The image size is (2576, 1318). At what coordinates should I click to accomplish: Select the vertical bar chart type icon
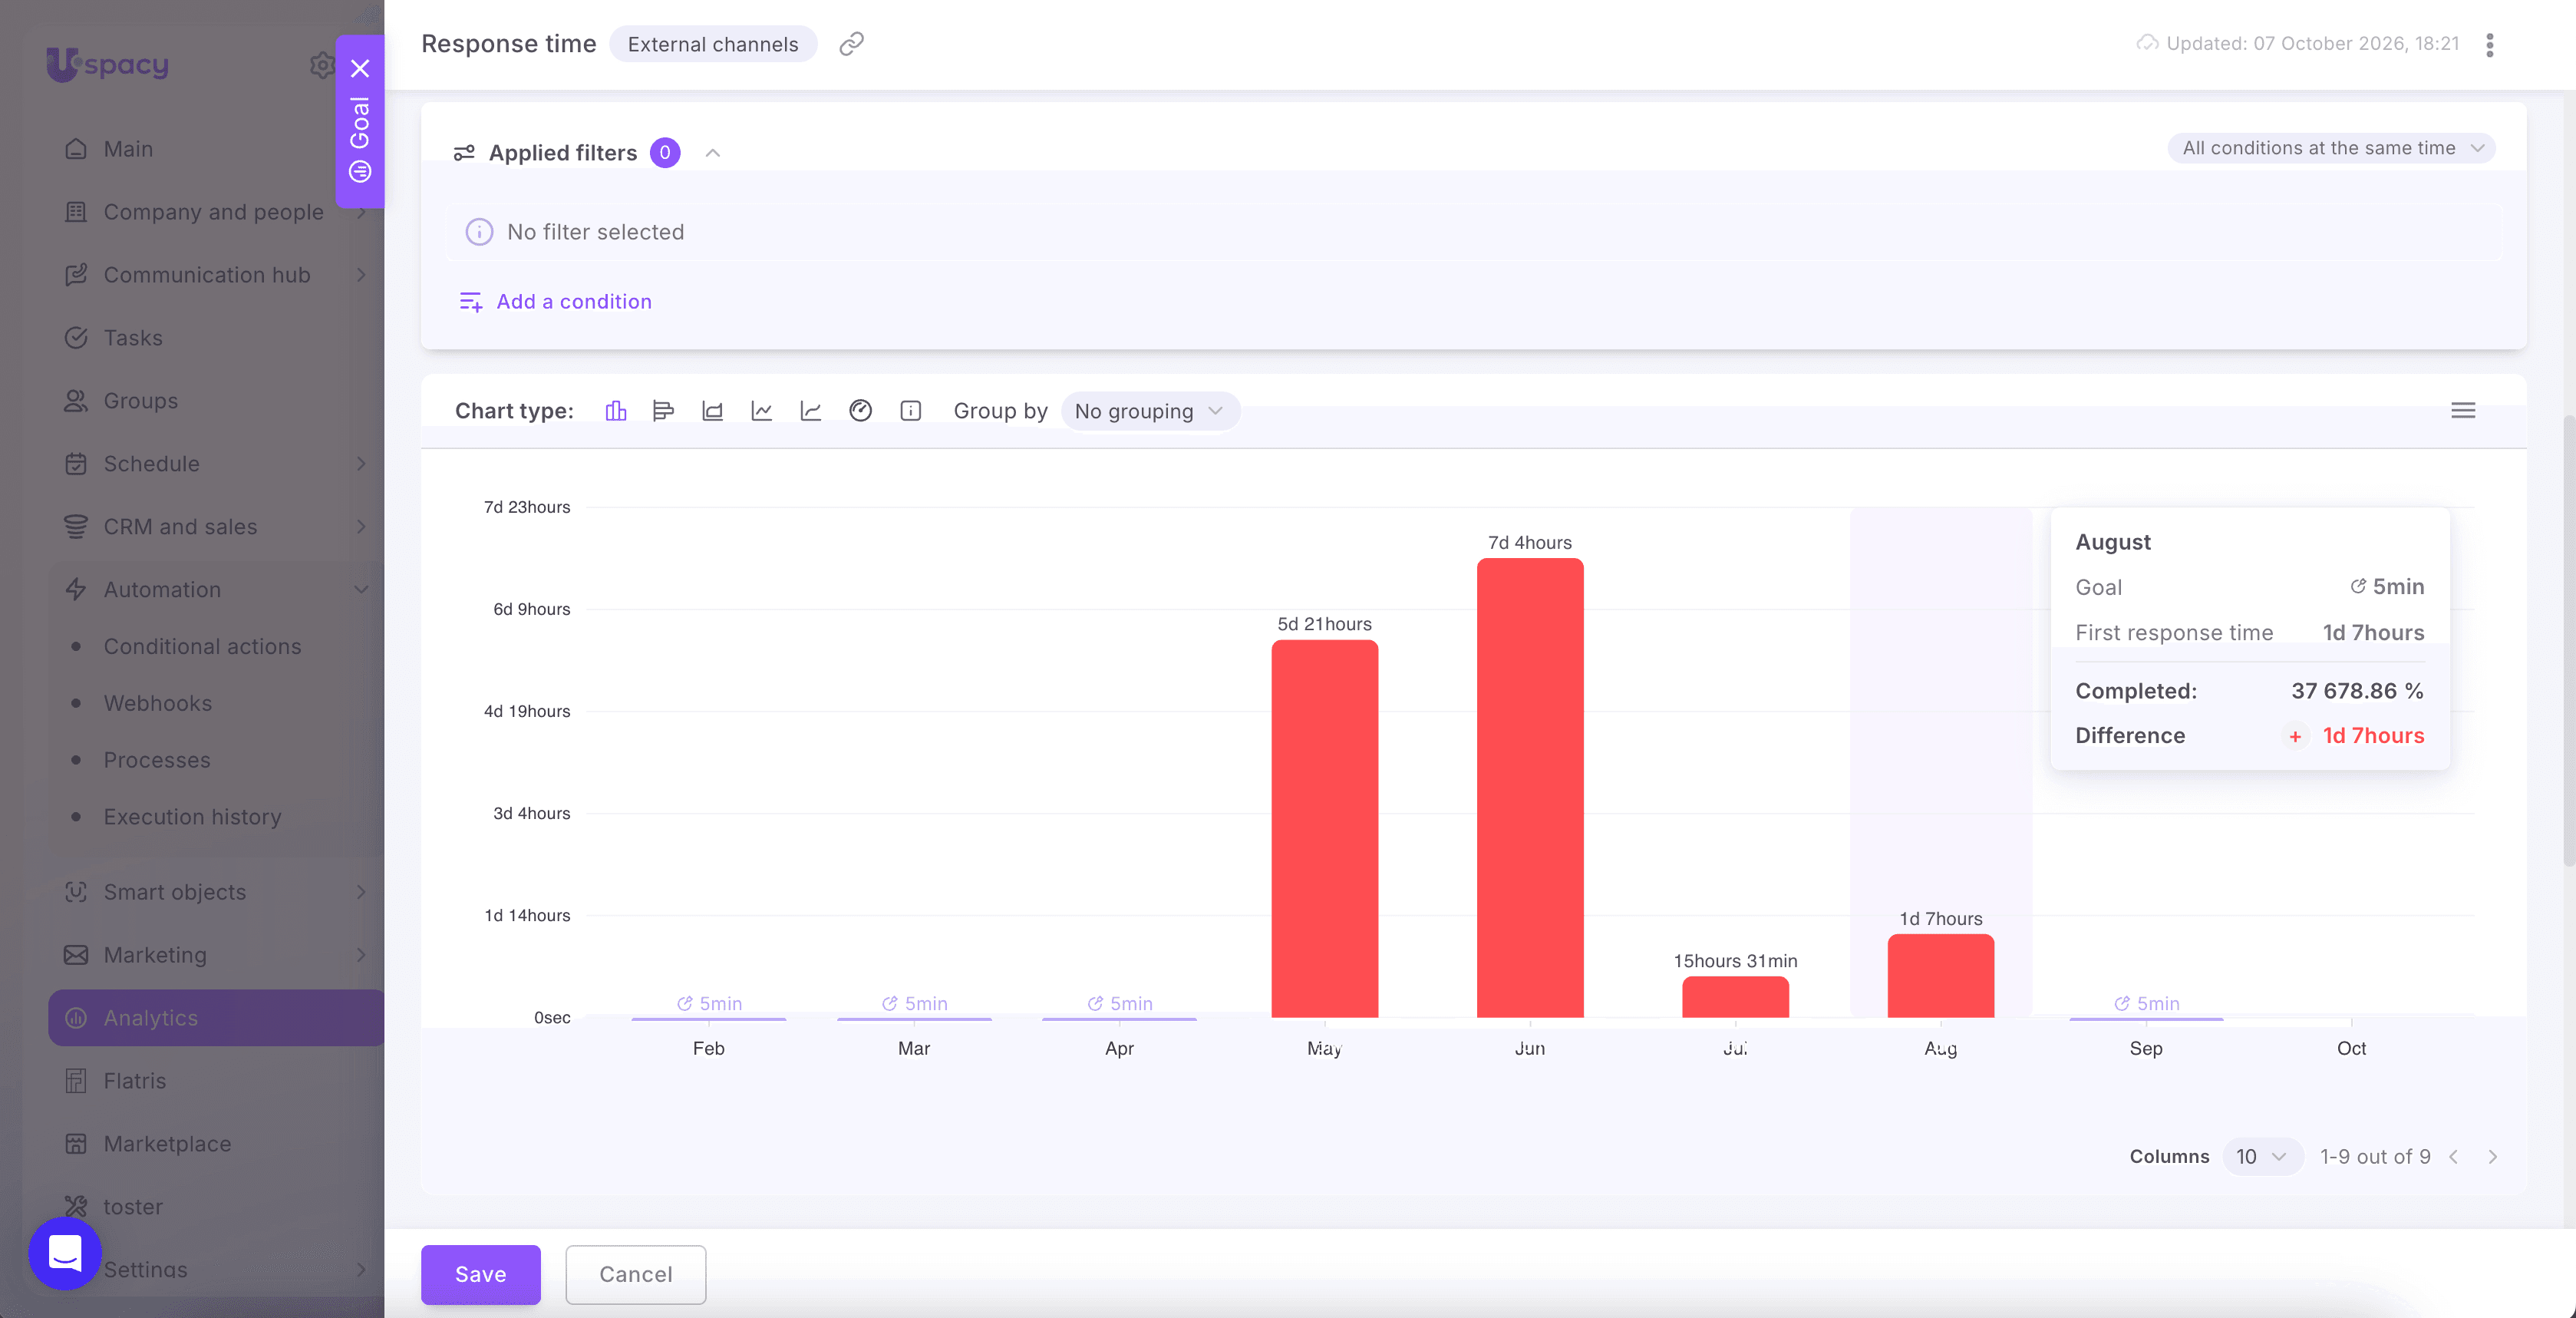616,411
